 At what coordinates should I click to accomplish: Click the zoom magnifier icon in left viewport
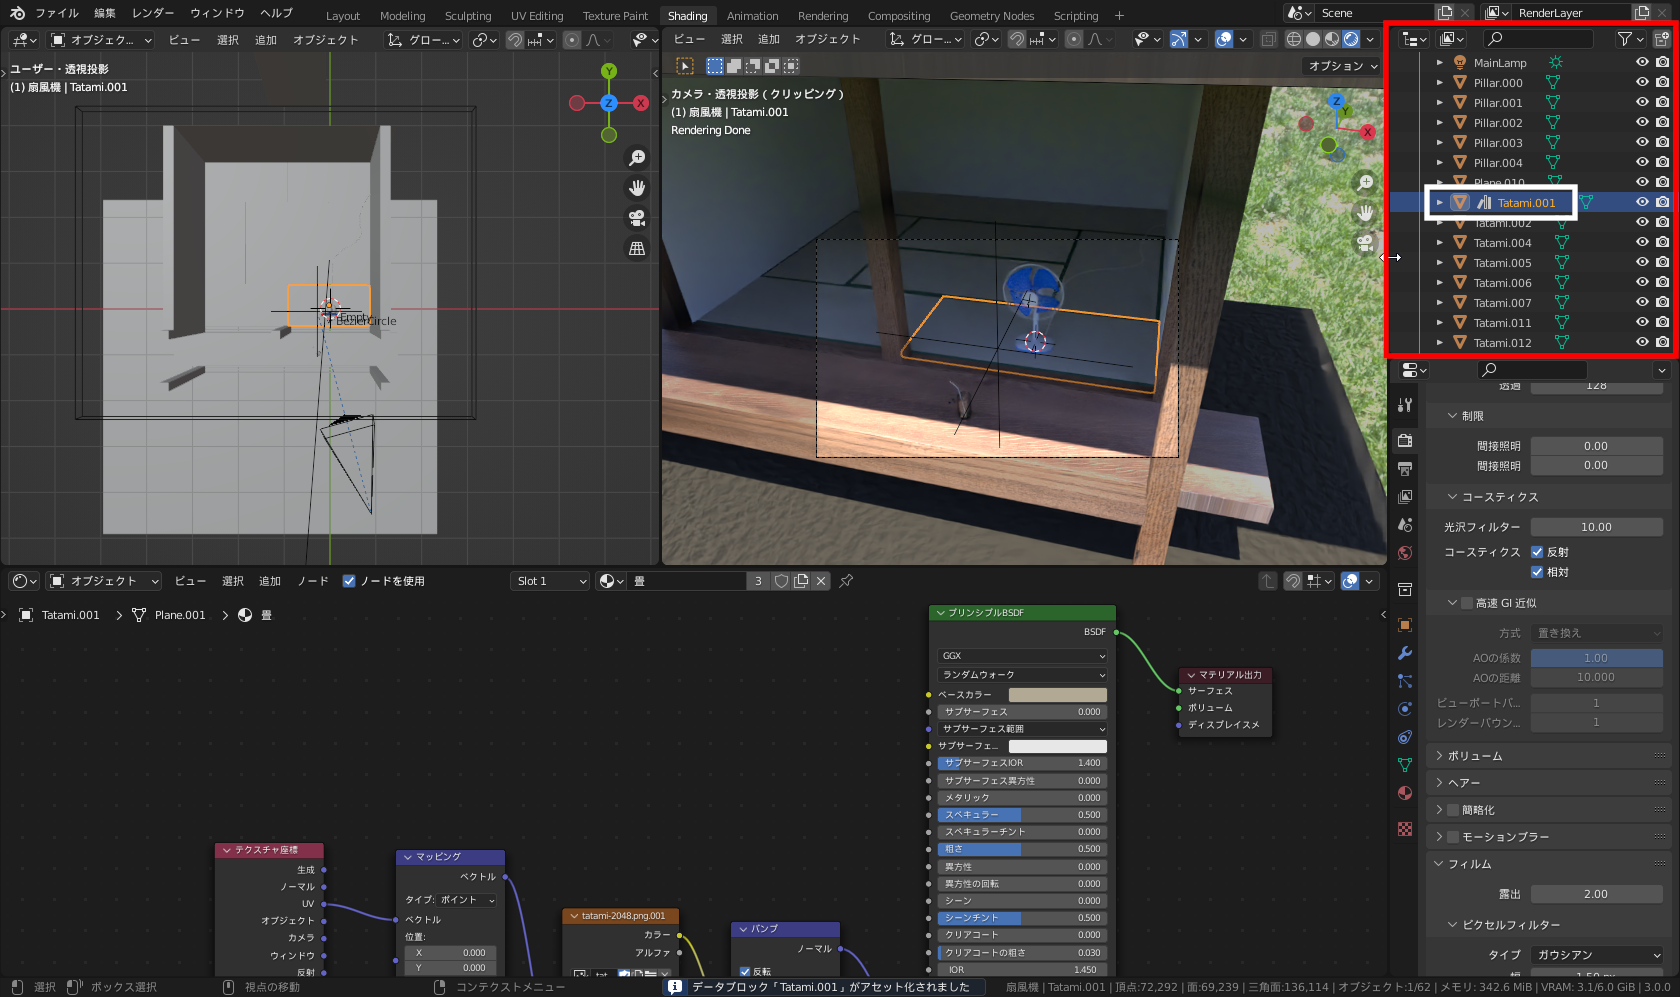coord(636,158)
